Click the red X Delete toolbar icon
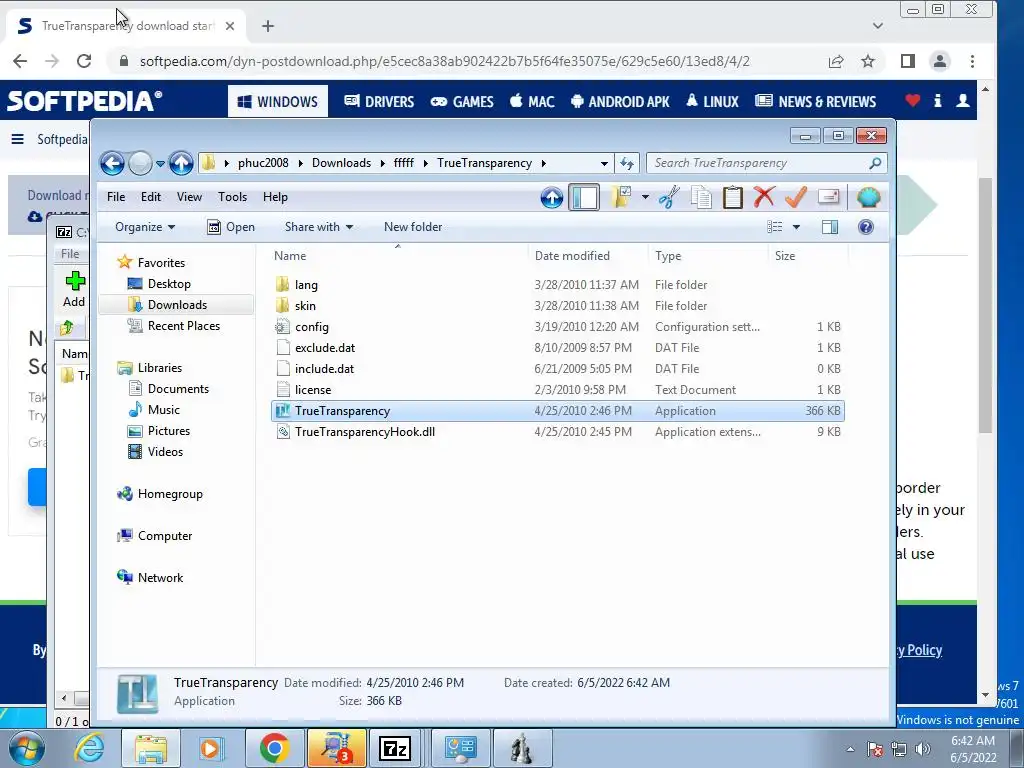The image size is (1024, 768). (764, 197)
